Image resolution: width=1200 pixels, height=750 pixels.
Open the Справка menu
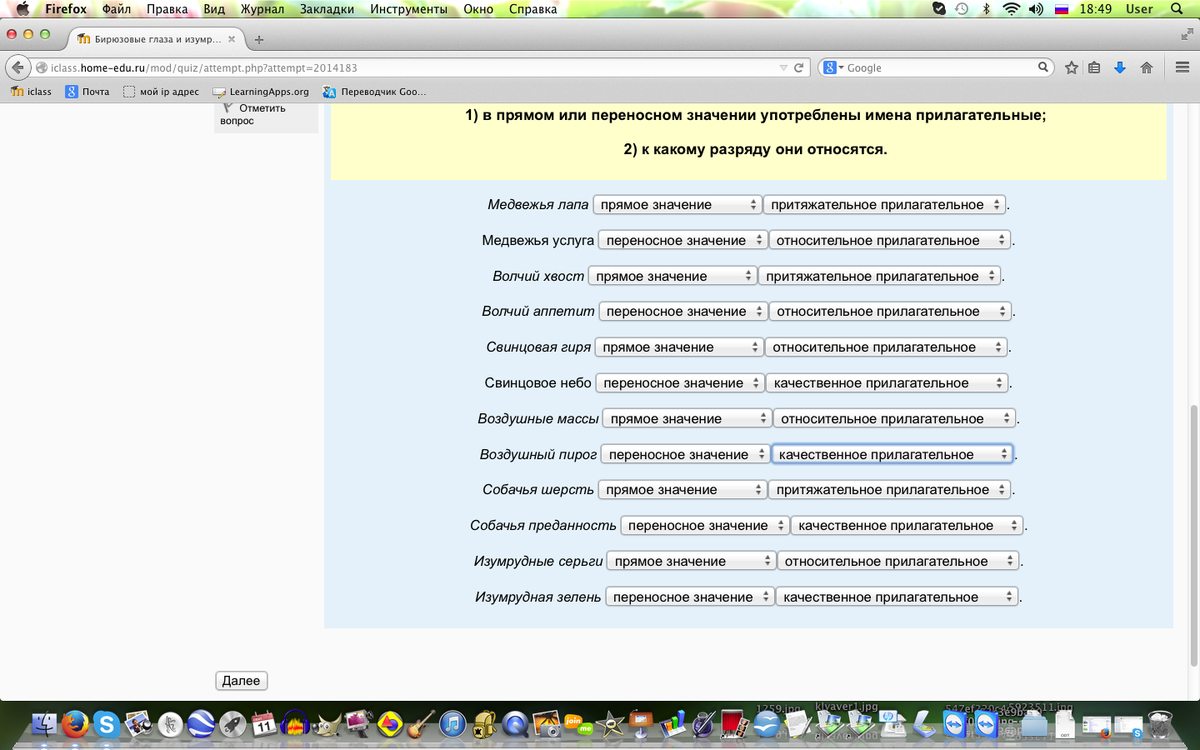(533, 9)
